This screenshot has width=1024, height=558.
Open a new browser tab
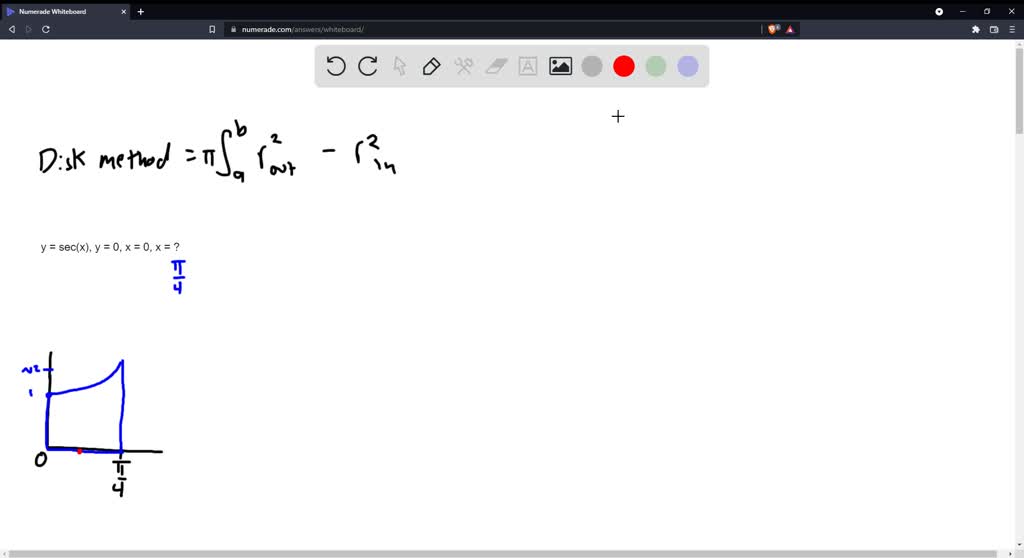(x=141, y=11)
